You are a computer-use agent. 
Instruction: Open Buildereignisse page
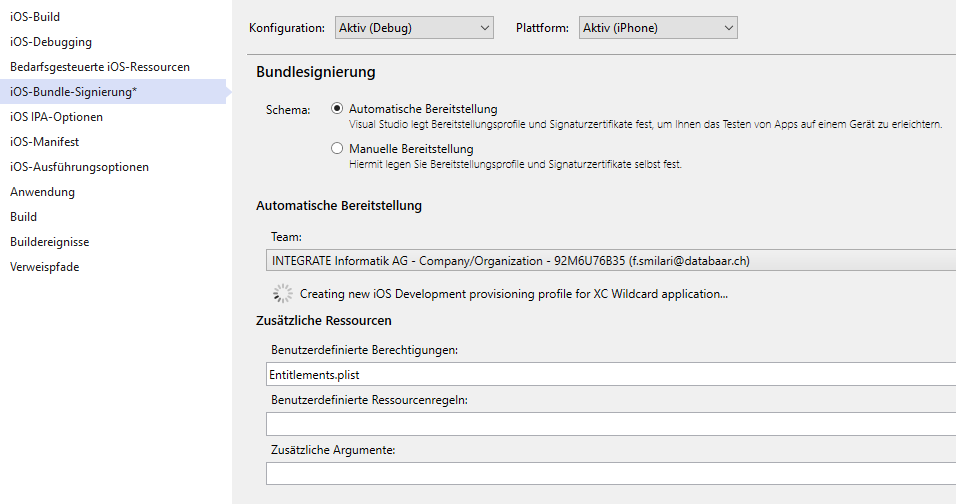(50, 242)
